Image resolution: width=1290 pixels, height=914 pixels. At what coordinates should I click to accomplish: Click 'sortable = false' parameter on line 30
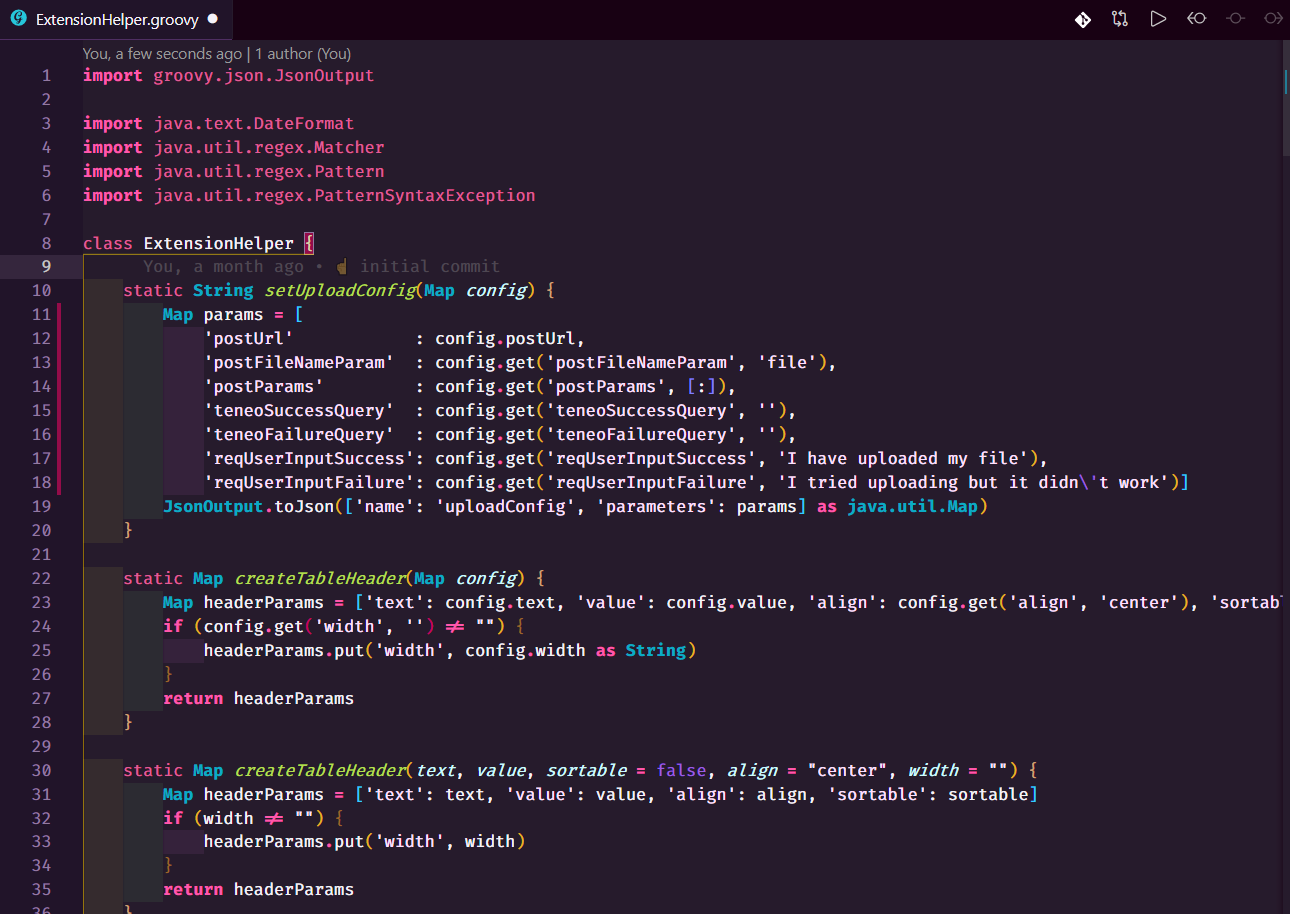pos(625,771)
